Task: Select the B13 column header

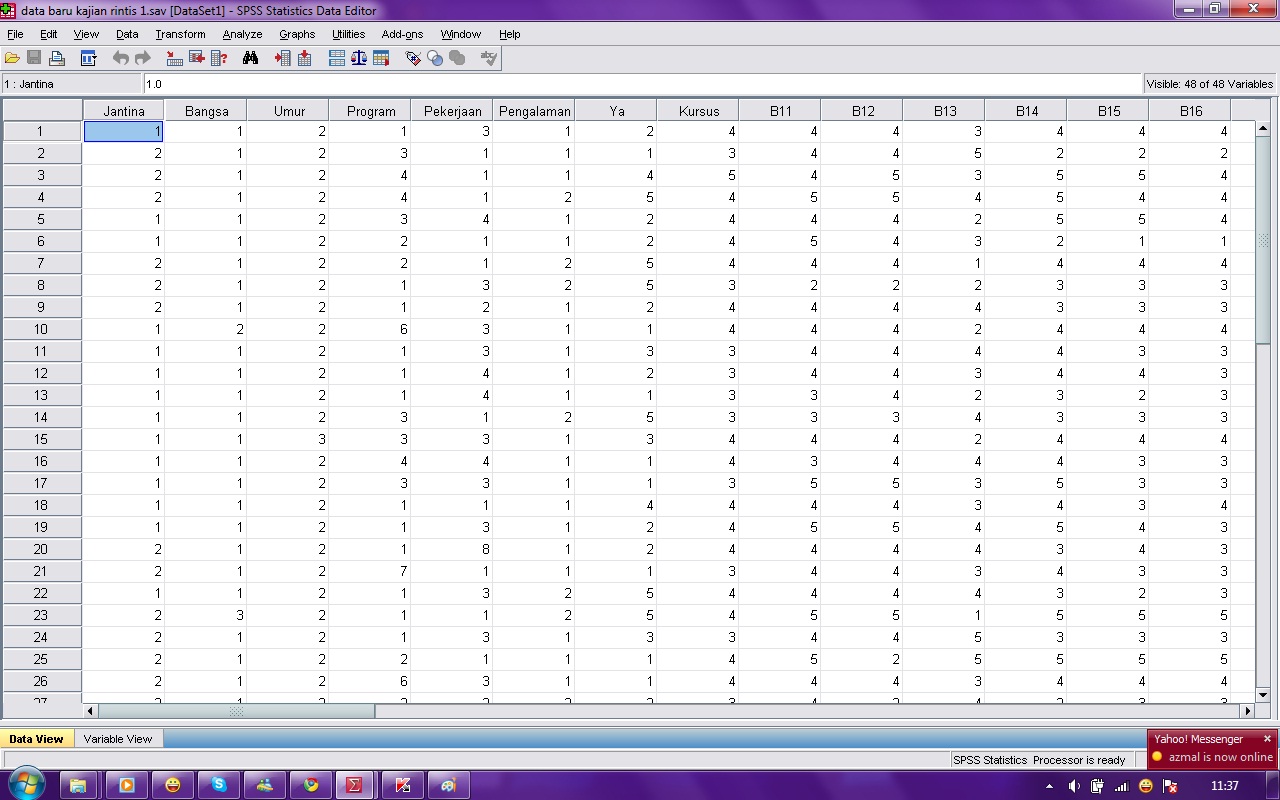Action: point(944,111)
